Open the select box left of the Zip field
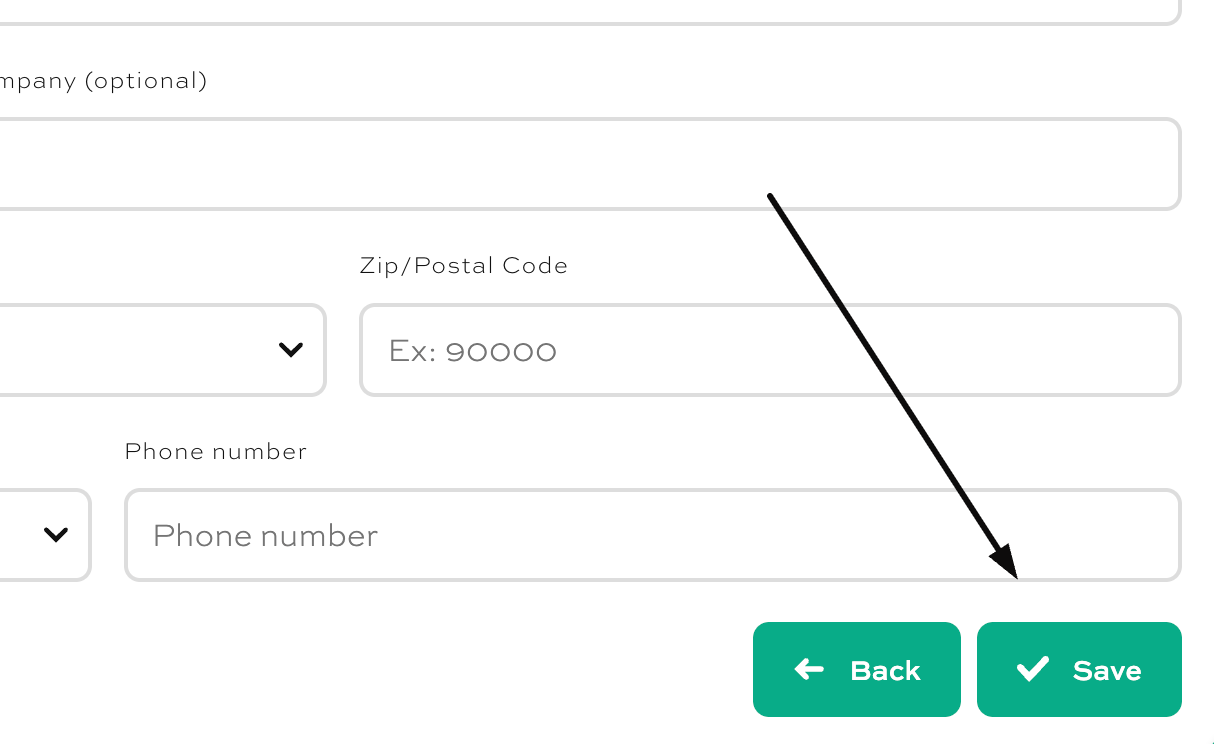Viewport: 1214px width, 744px height. 162,350
